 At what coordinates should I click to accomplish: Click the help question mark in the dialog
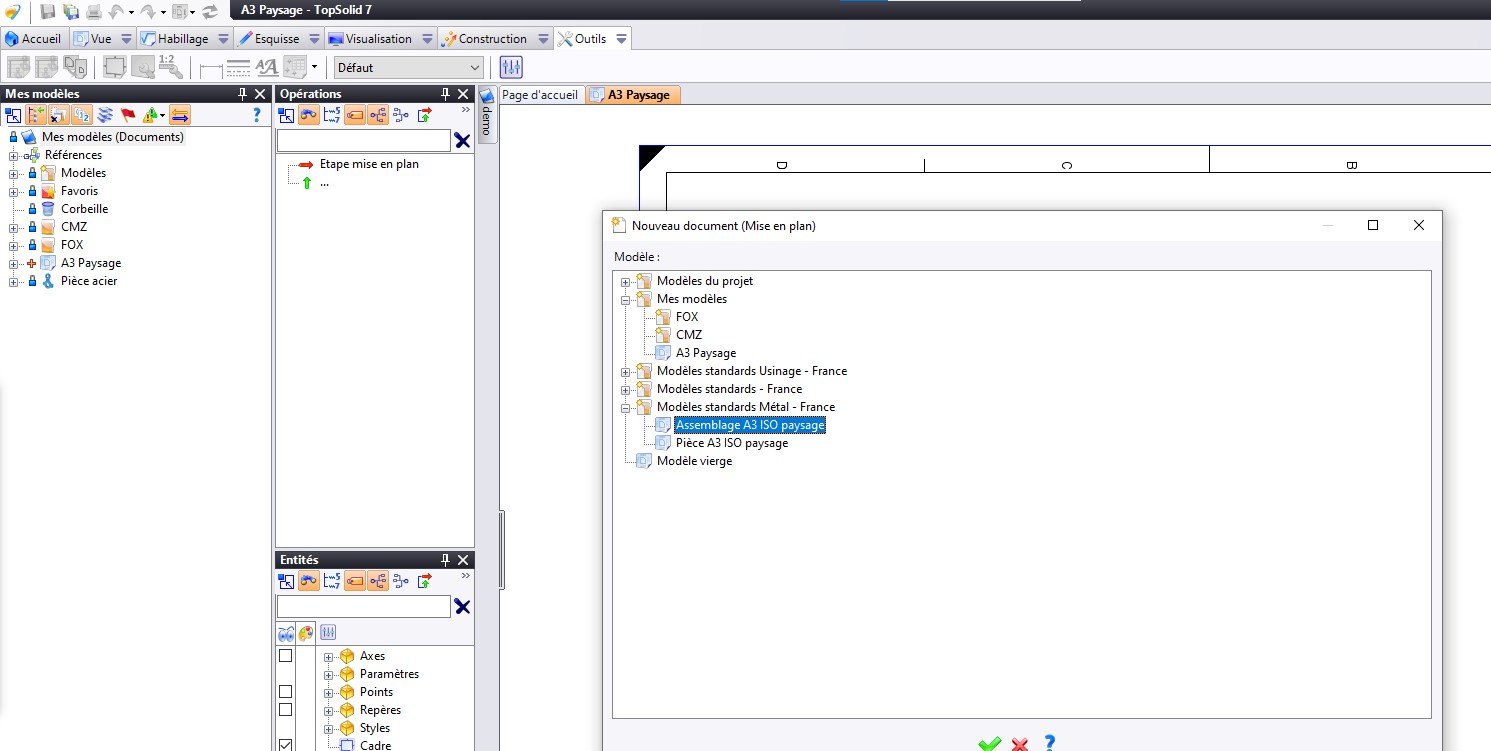tap(1049, 743)
